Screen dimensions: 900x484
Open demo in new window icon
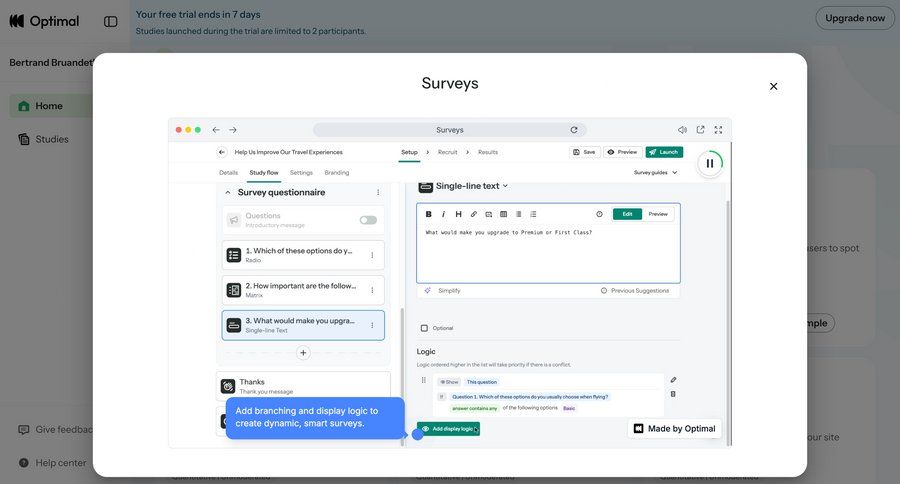click(700, 130)
